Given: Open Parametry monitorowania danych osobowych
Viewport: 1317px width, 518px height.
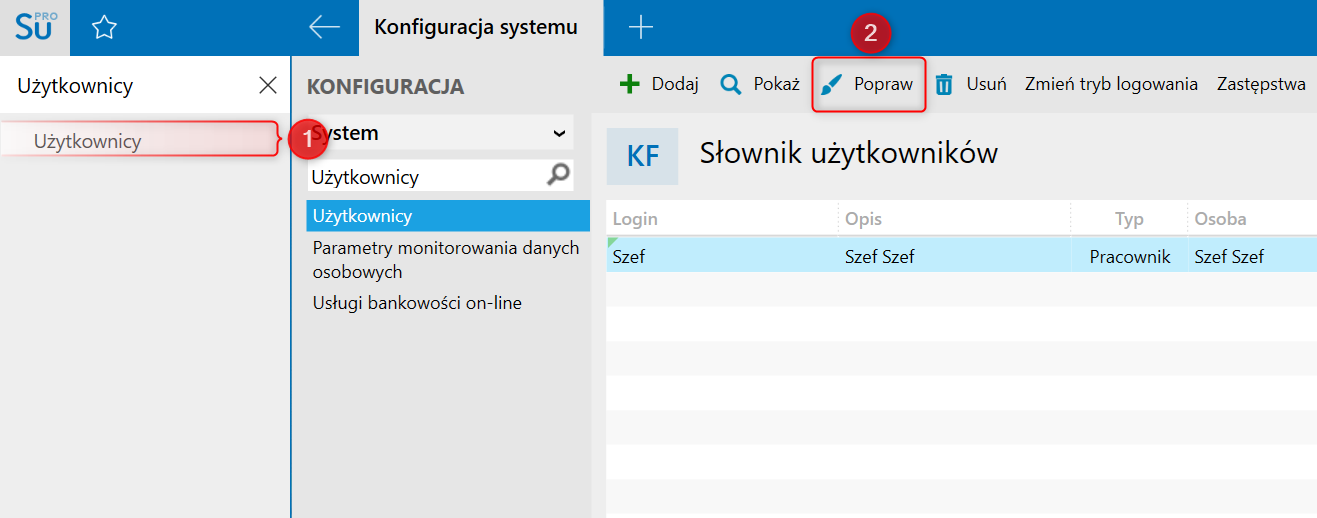Looking at the screenshot, I should [446, 259].
